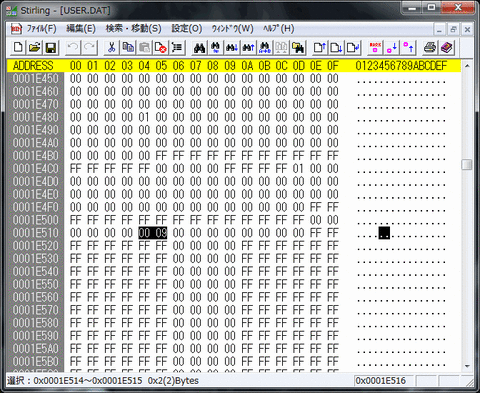480x393 pixels.
Task: Click the 01 byte in row 0001E4C0
Action: pos(298,169)
